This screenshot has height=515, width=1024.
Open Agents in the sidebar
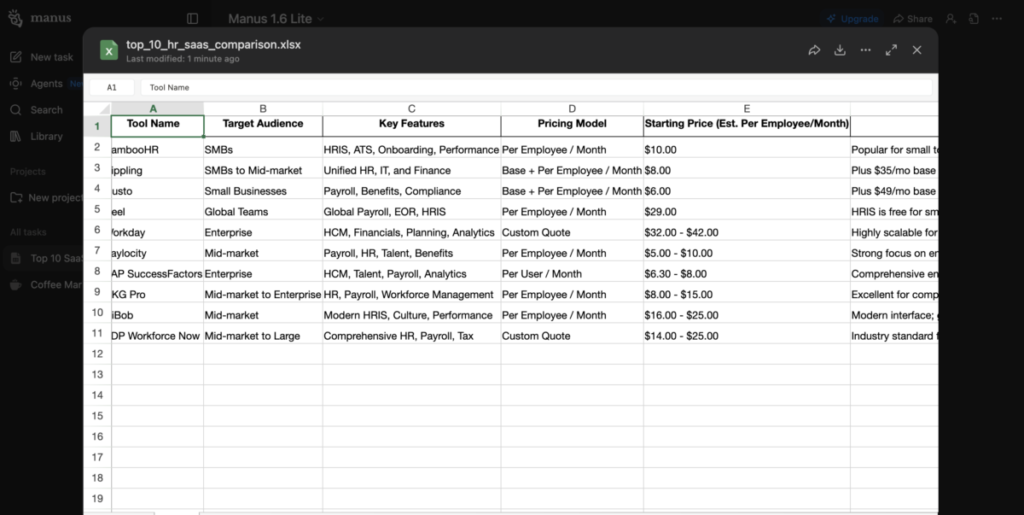tap(45, 84)
